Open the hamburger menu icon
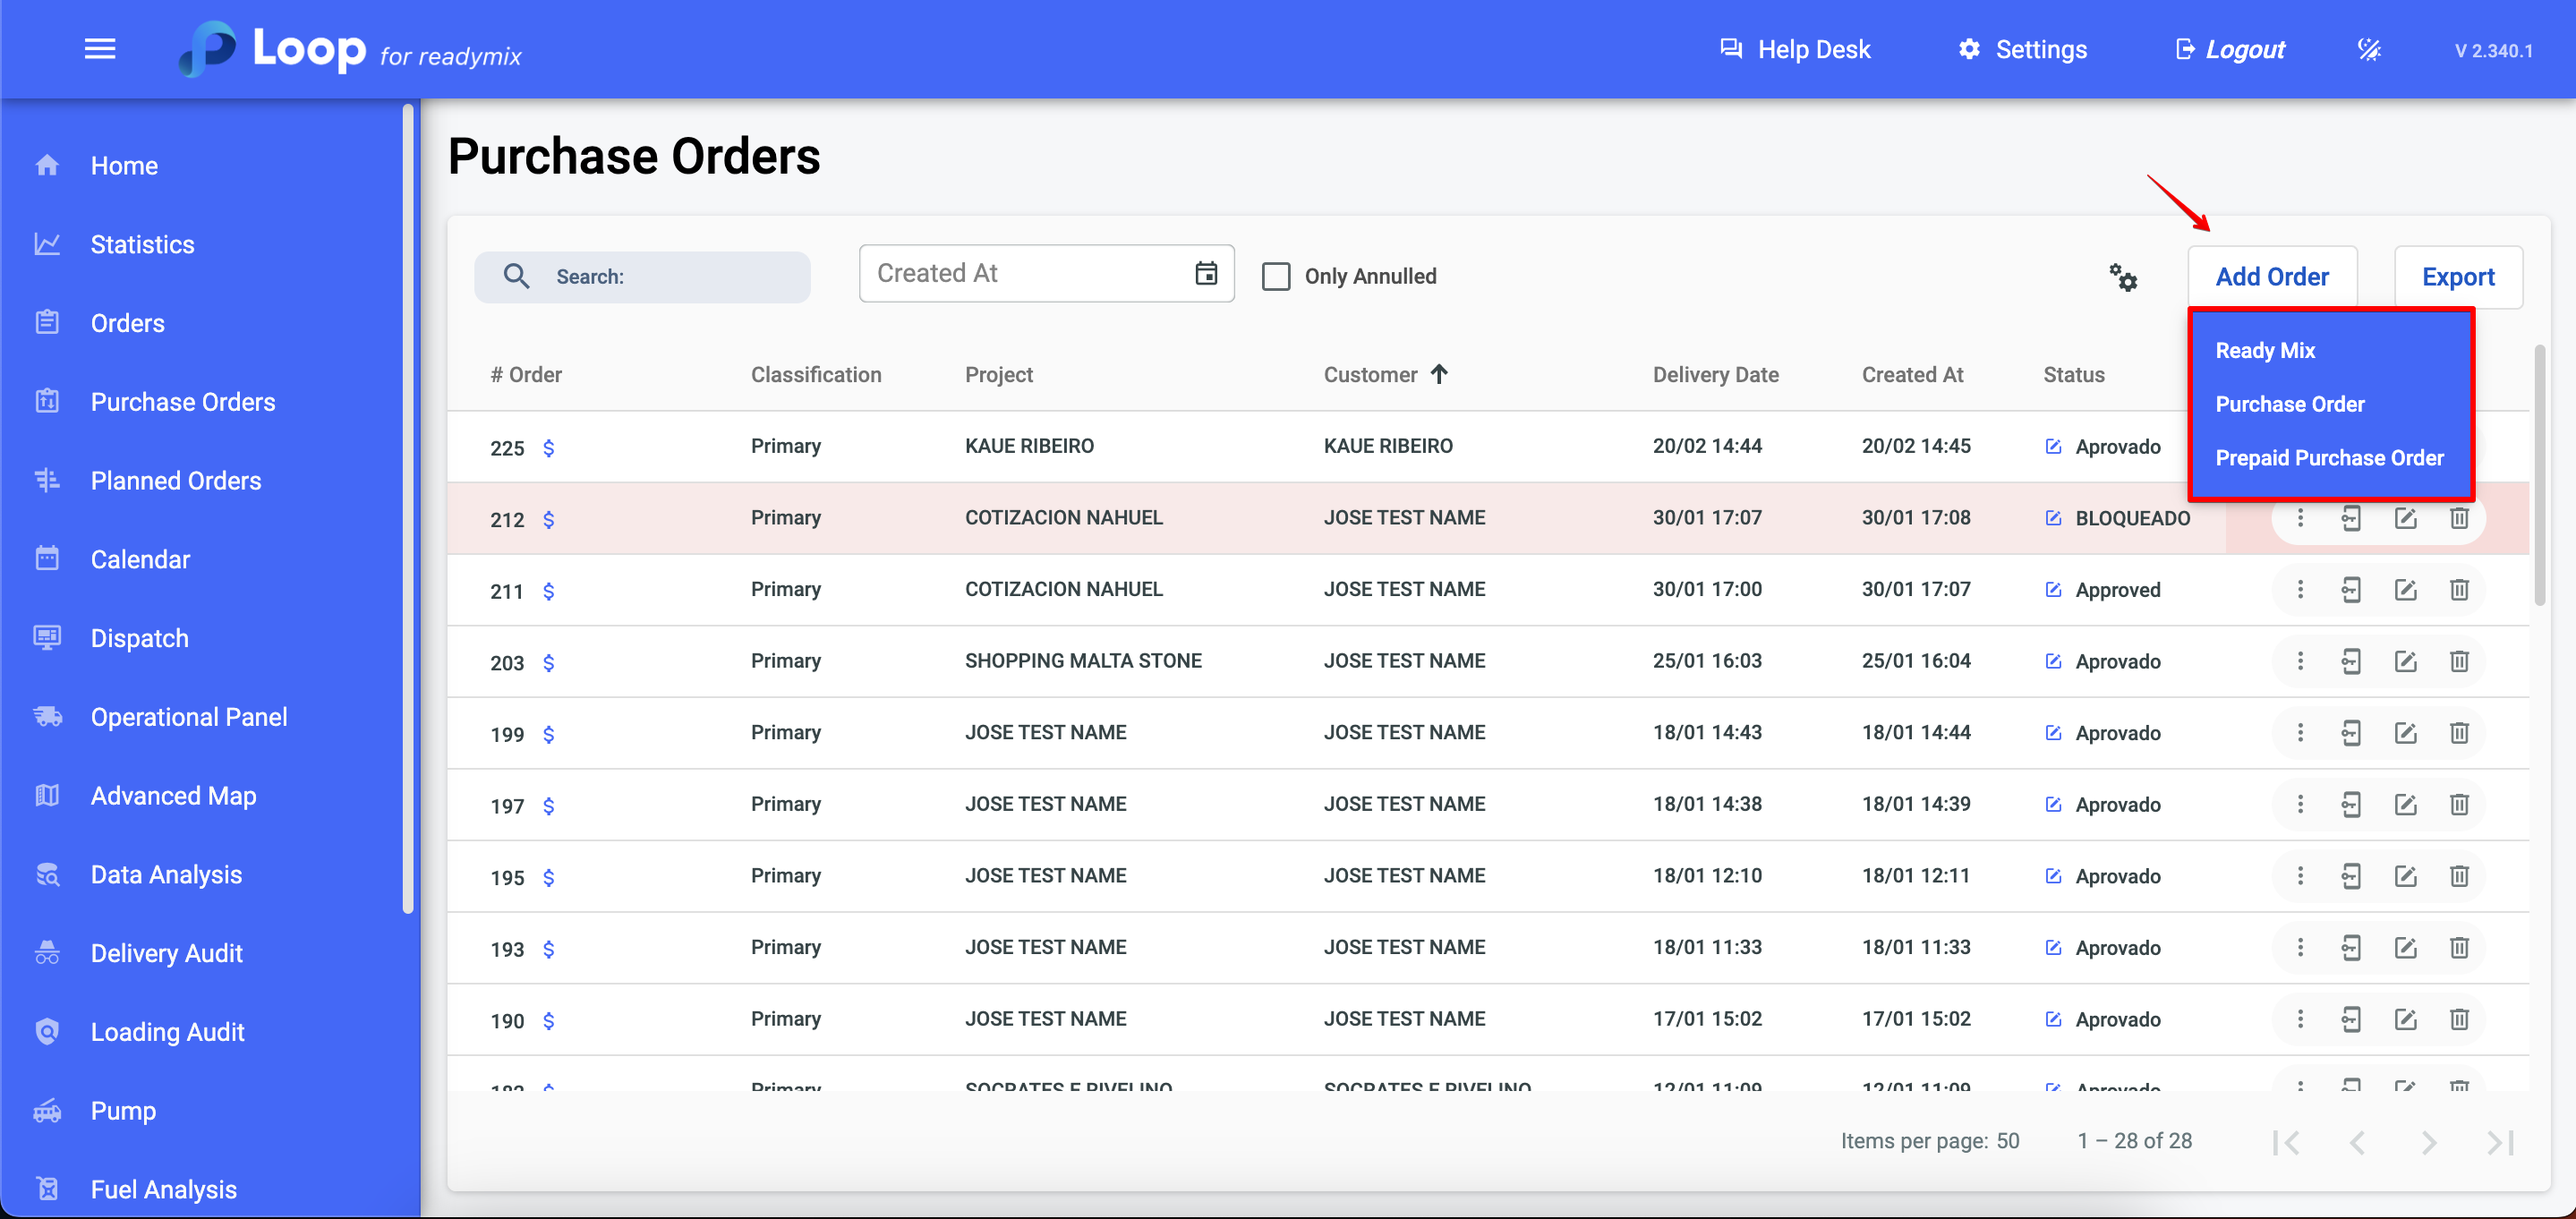This screenshot has height=1219, width=2576. click(x=99, y=49)
